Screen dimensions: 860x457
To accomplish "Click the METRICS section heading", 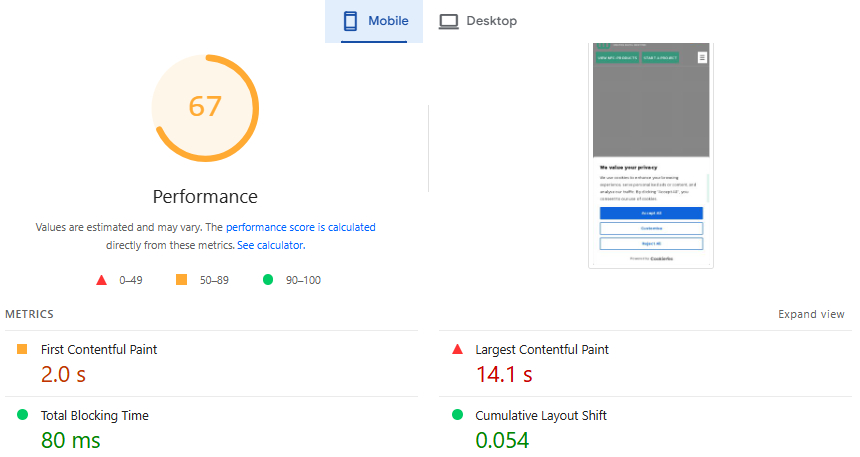I will [30, 314].
